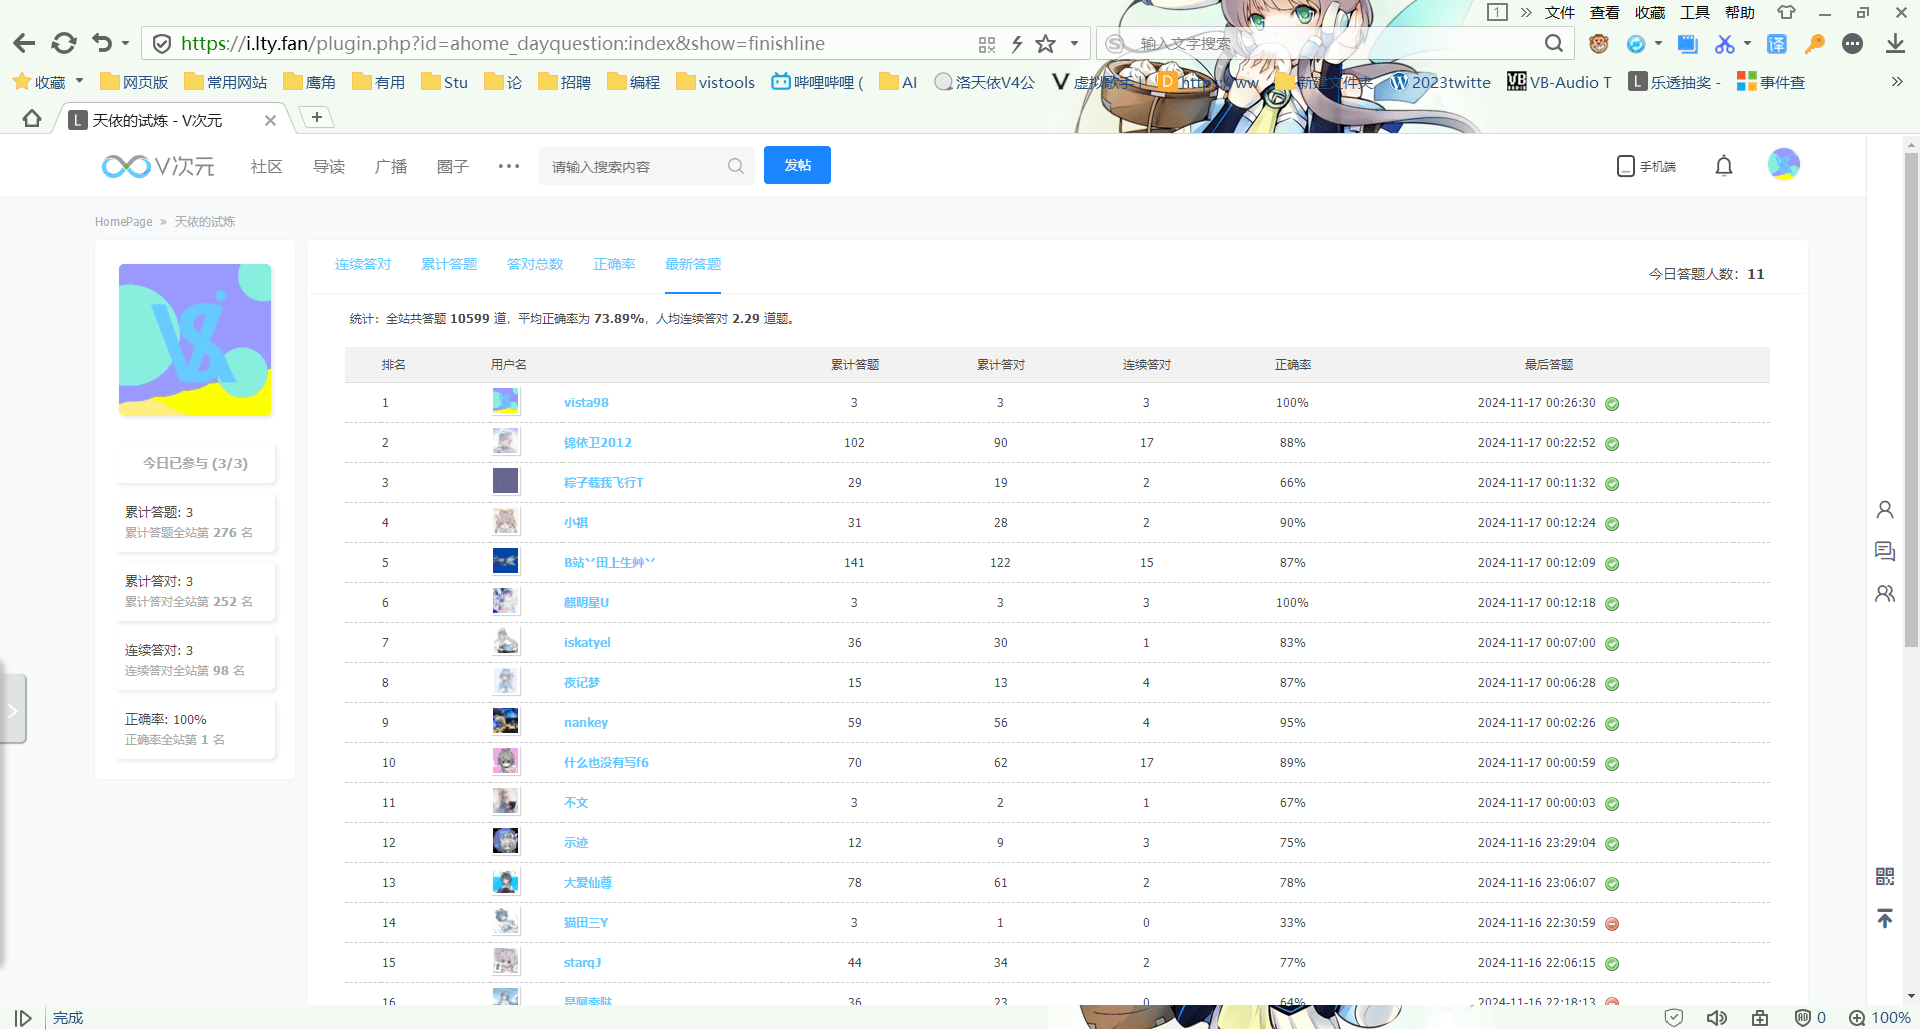Click the back-to-top arrow icon
Screen dimensions: 1920x1030
tap(1885, 918)
